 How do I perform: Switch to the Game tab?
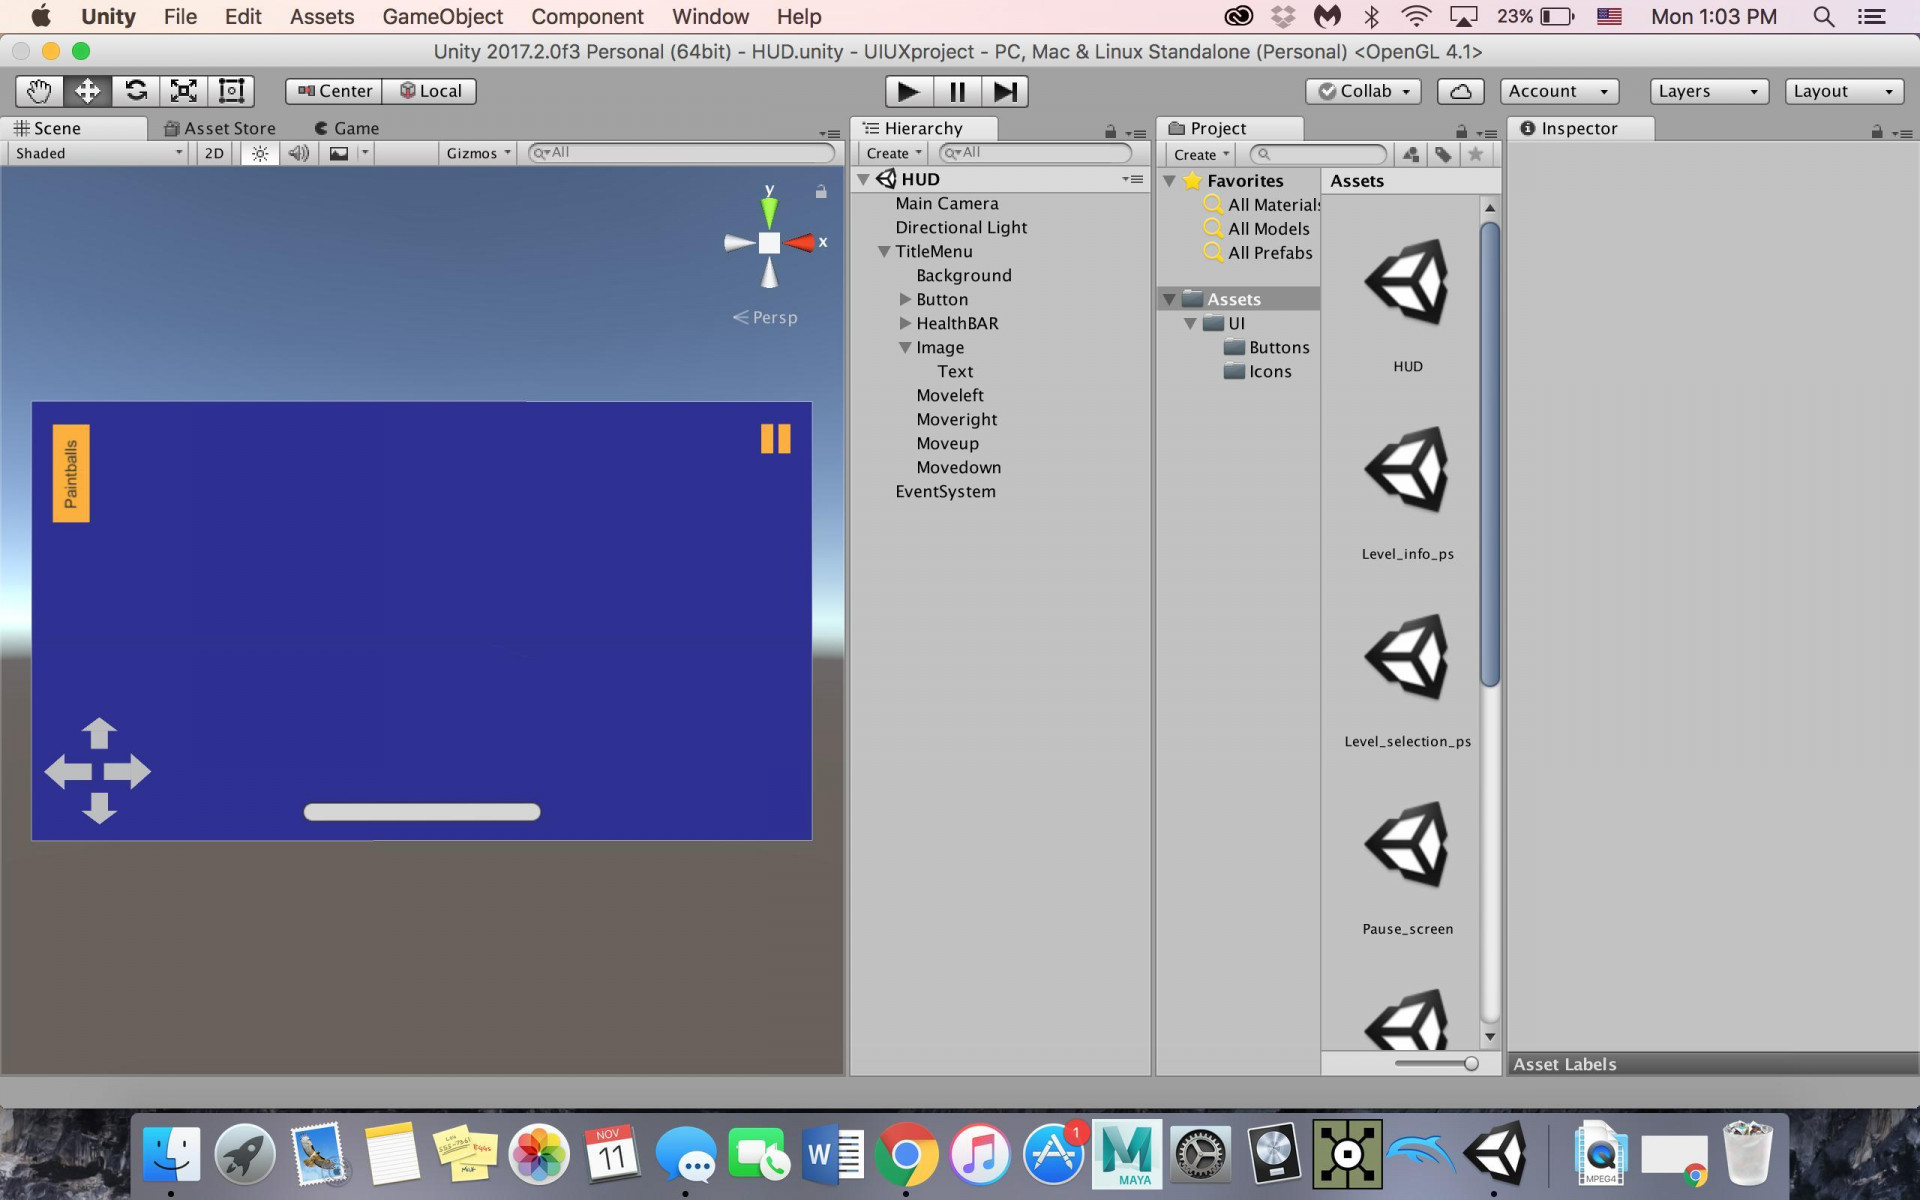point(346,128)
